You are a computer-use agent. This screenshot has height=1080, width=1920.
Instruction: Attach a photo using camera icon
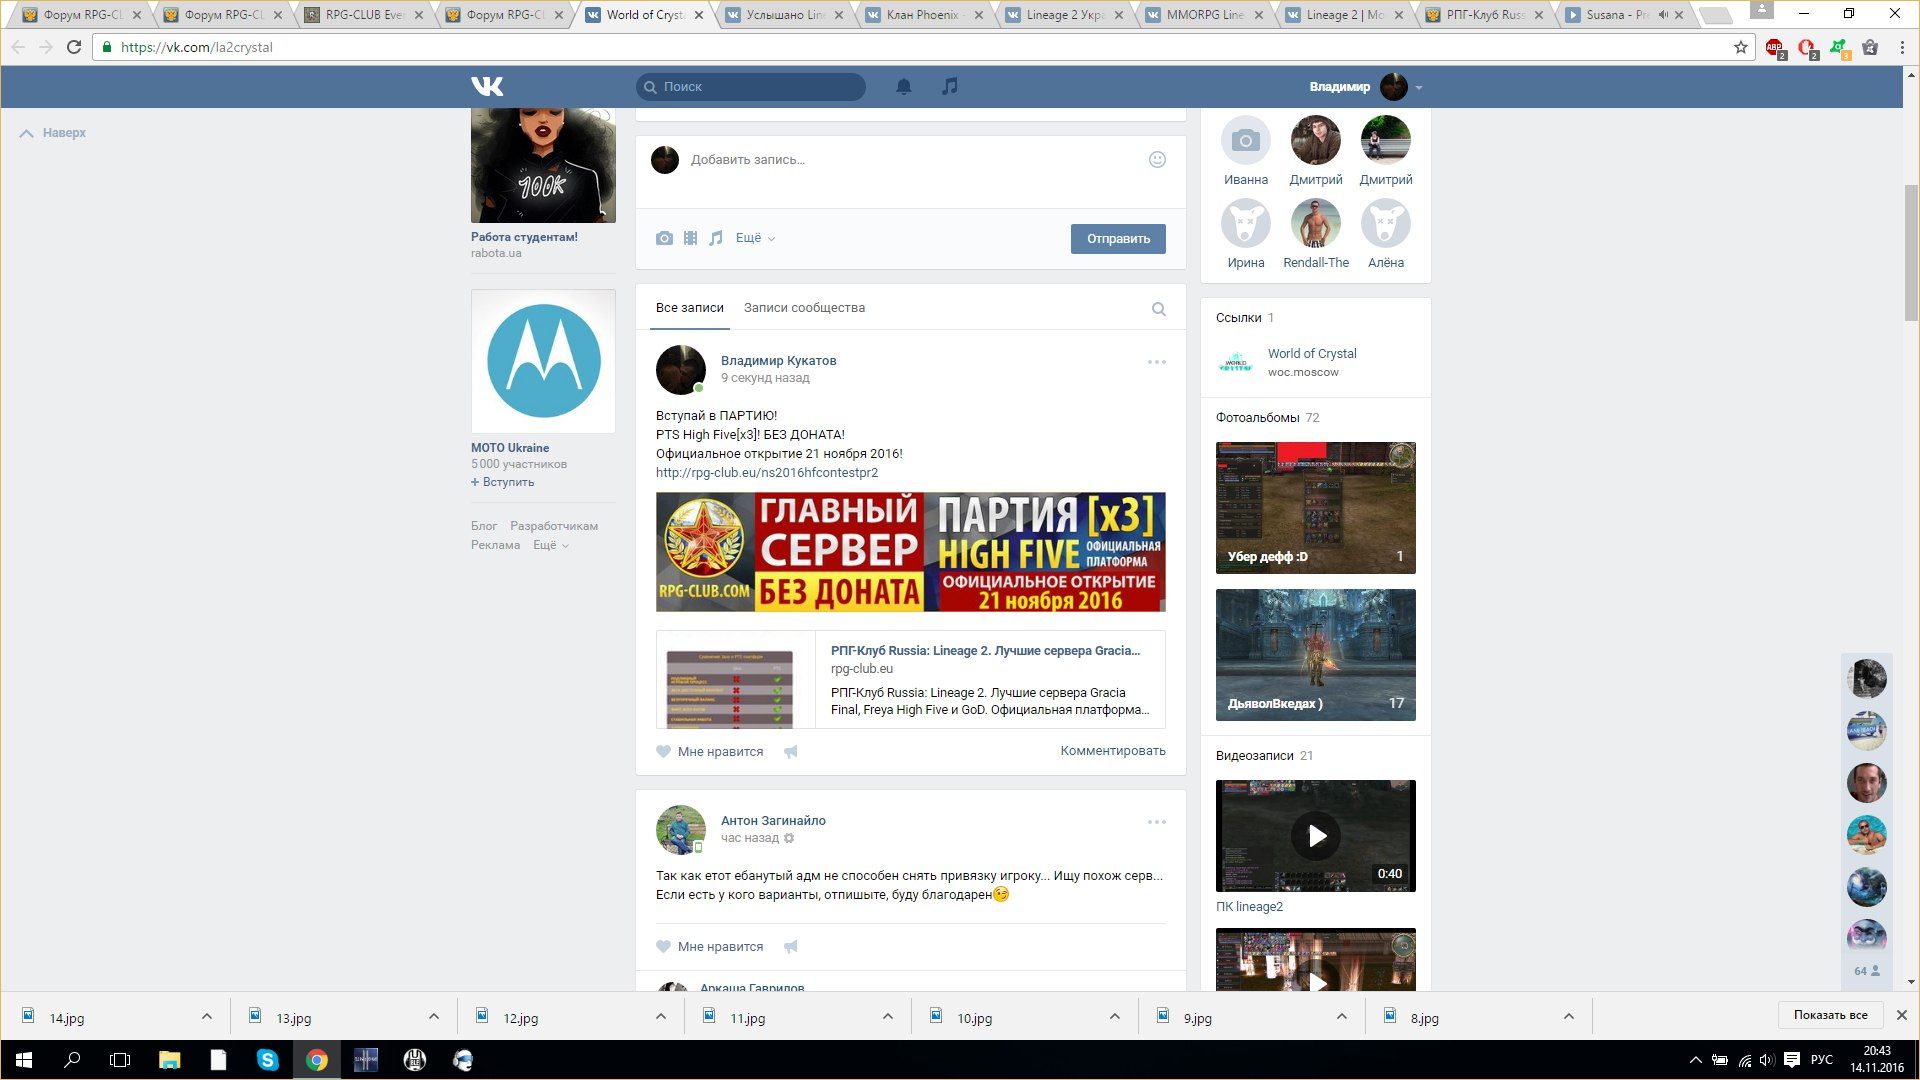[x=664, y=238]
